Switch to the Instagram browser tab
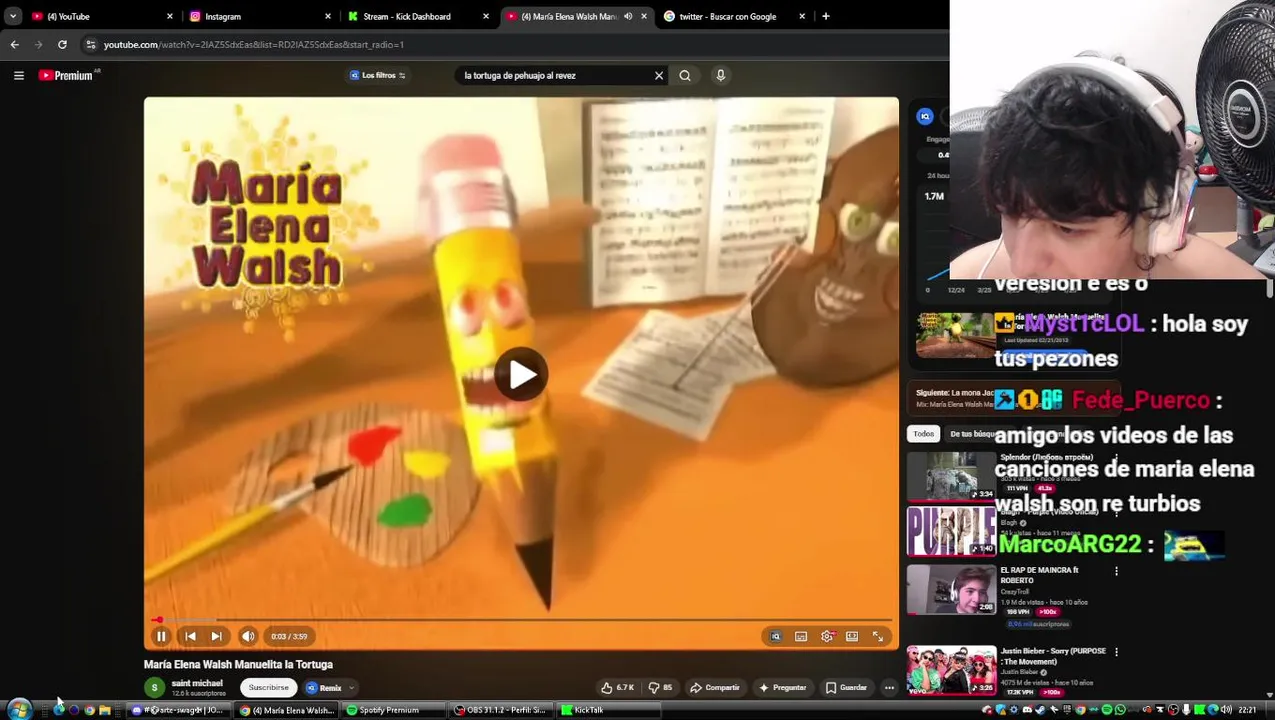This screenshot has height=720, width=1275. coord(258,16)
